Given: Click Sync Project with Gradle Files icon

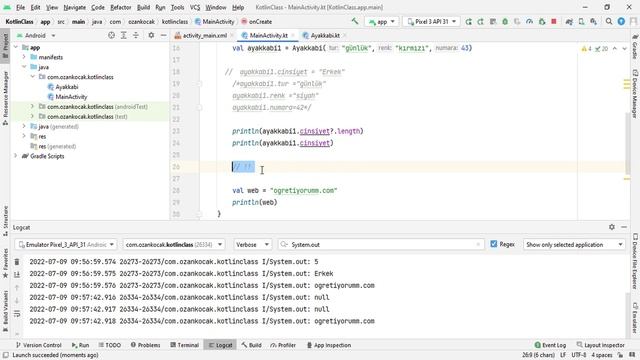Looking at the screenshot, I should 569,22.
